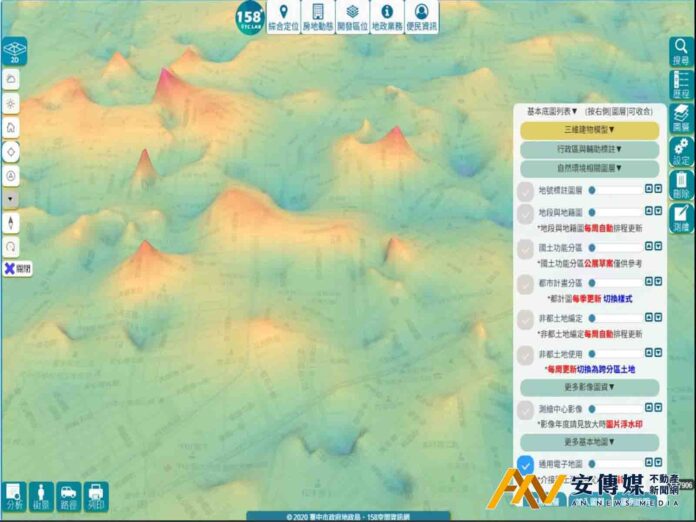The height and width of the screenshot is (522, 696).
Task: Click the 圖片浮水印 red text
Action: coord(624,424)
